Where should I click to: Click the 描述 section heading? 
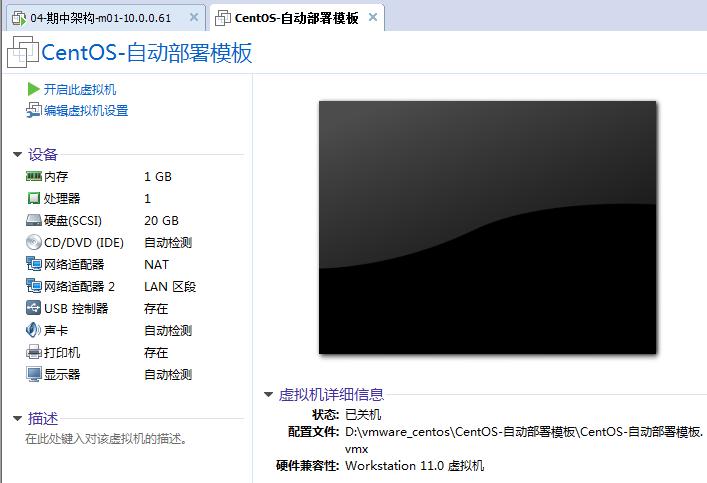pos(43,419)
